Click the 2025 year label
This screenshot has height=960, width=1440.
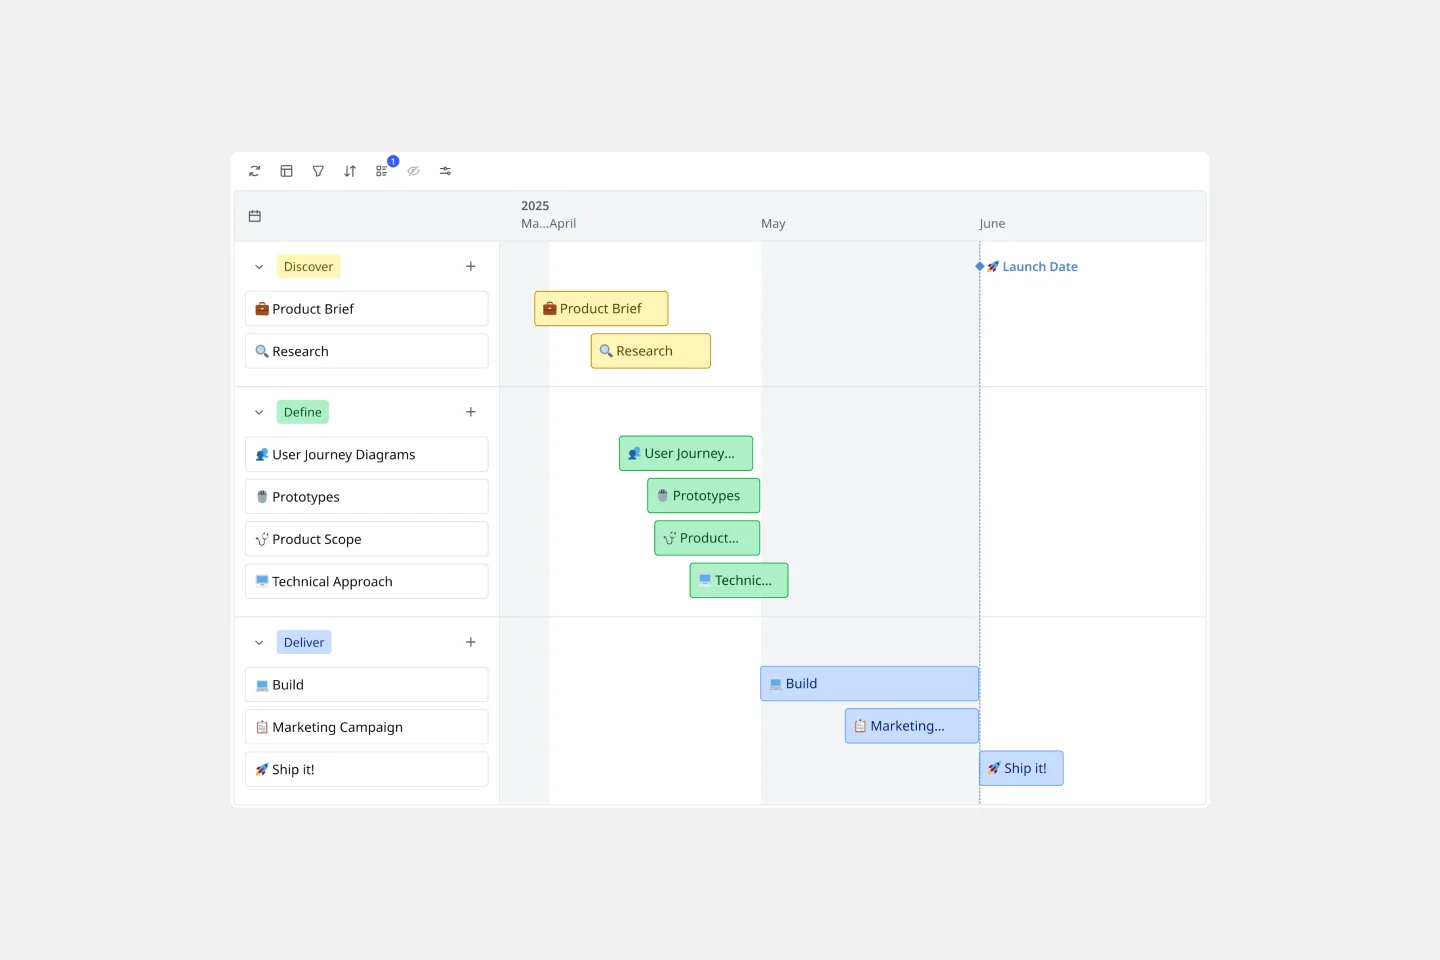pos(535,206)
